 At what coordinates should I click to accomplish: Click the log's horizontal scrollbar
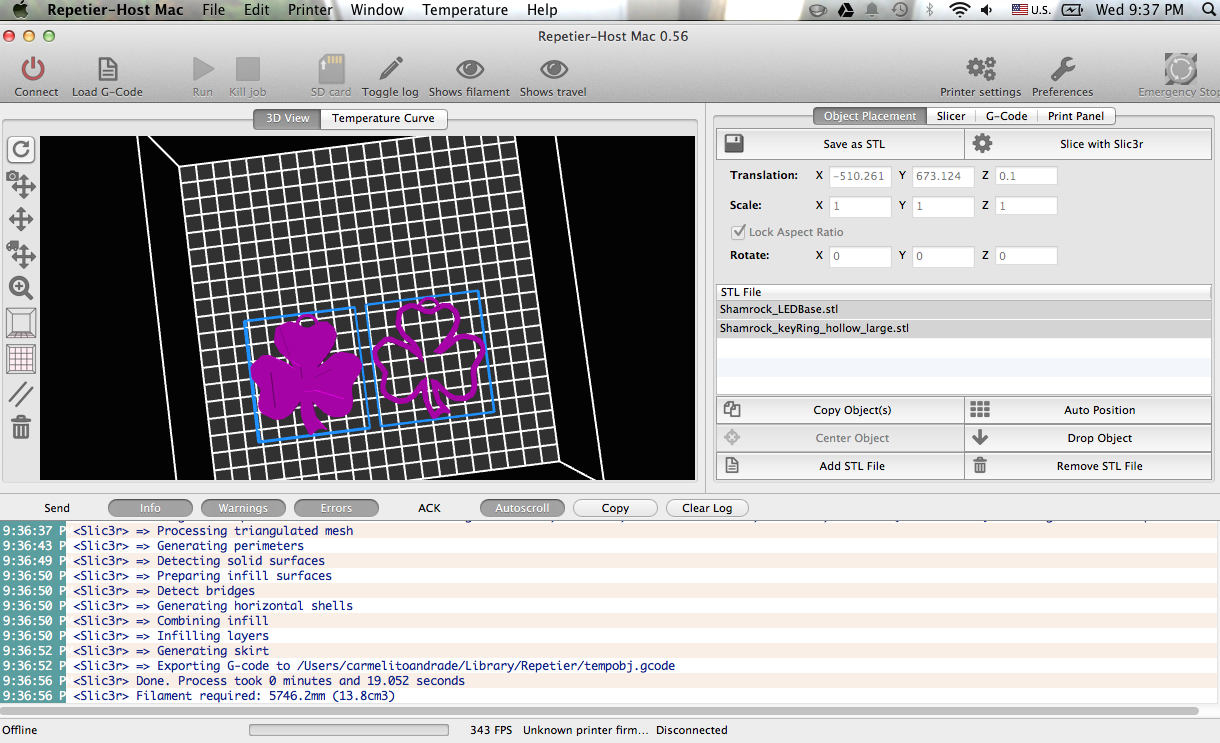600,711
